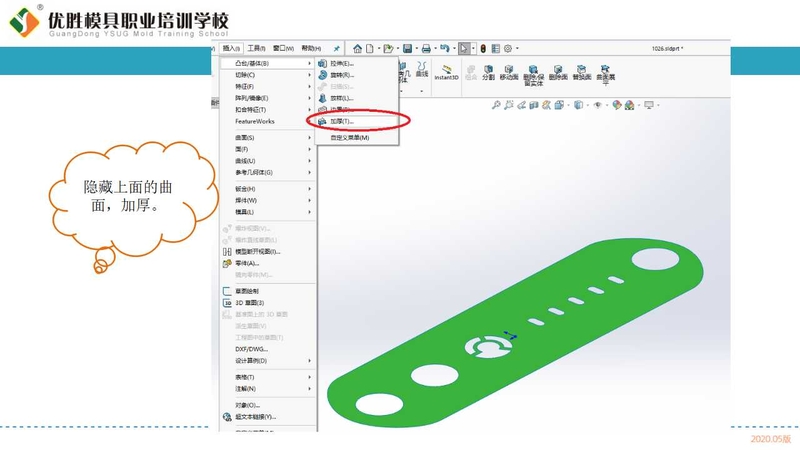Click the Section View icon in view toolbar
The image size is (800, 450).
[x=534, y=105]
